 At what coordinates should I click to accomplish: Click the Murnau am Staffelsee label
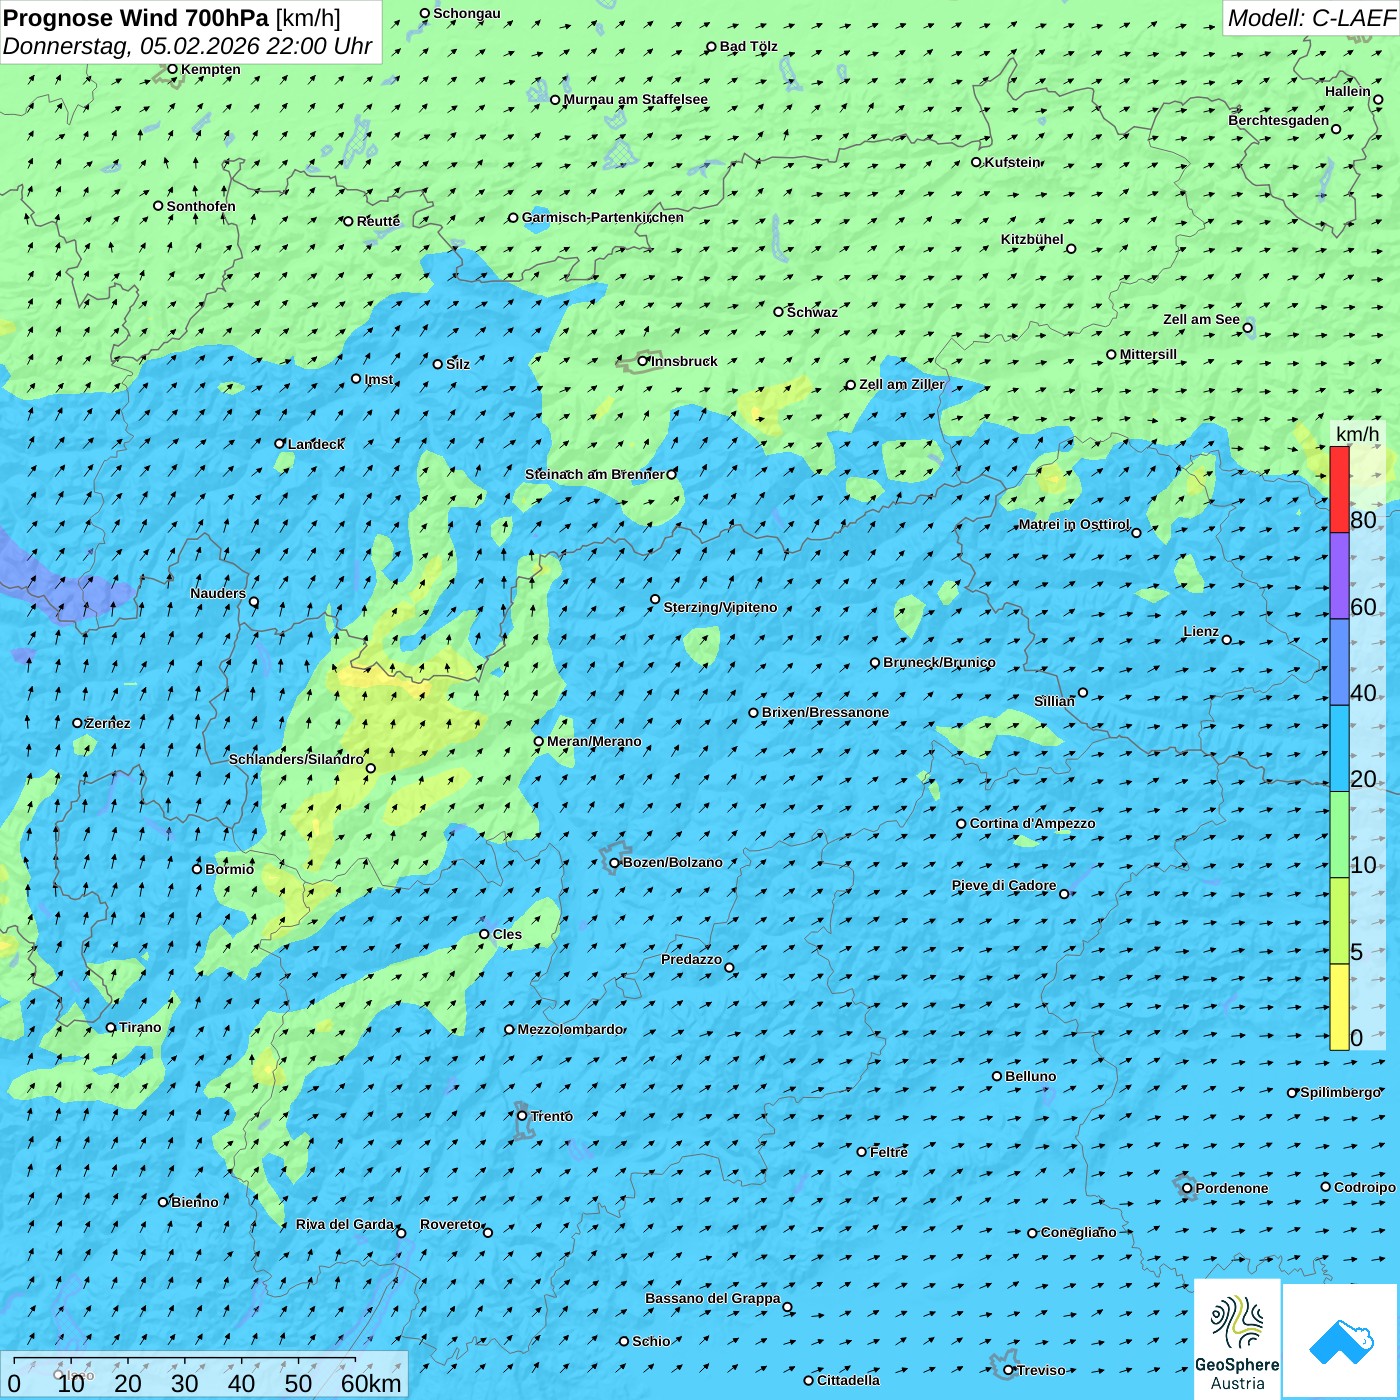[x=635, y=99]
